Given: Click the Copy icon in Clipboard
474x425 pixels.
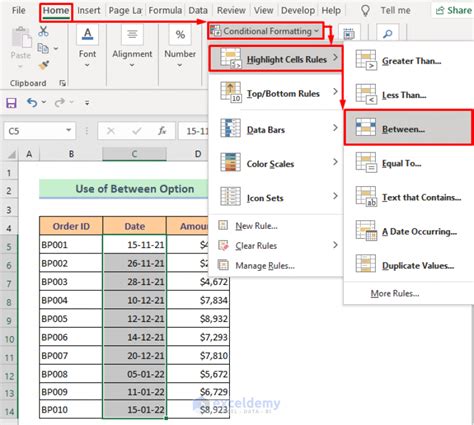Looking at the screenshot, I should [x=43, y=48].
